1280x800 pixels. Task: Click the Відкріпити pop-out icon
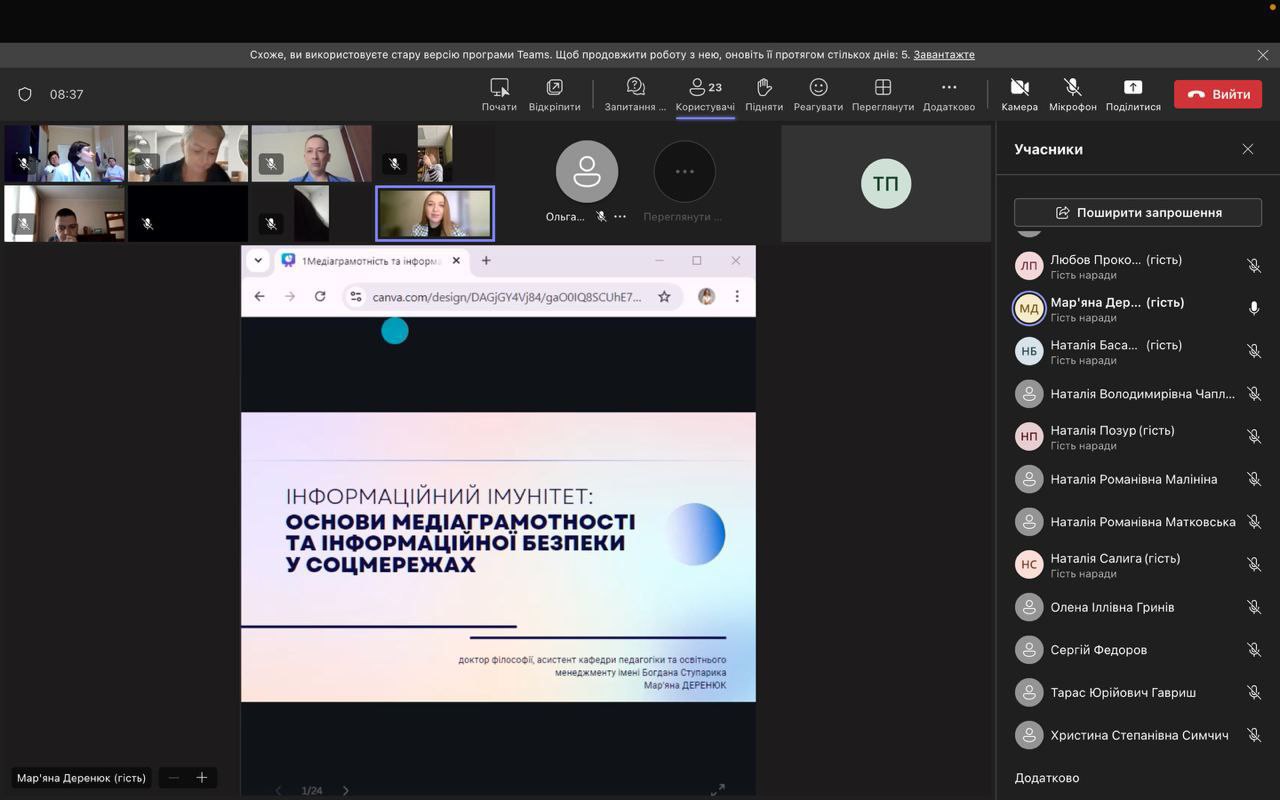point(554,88)
